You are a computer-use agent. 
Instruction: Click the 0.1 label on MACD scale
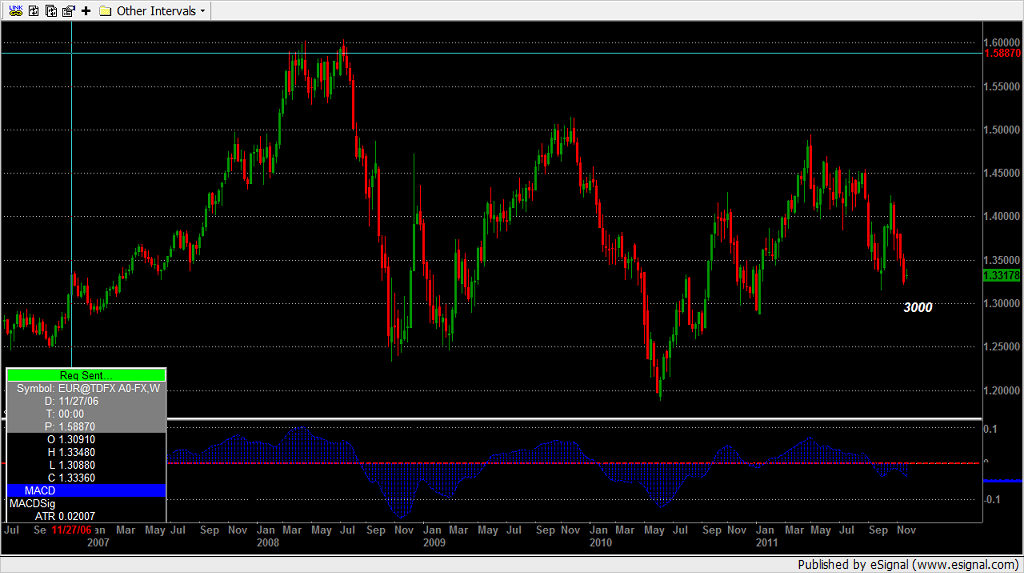[991, 429]
